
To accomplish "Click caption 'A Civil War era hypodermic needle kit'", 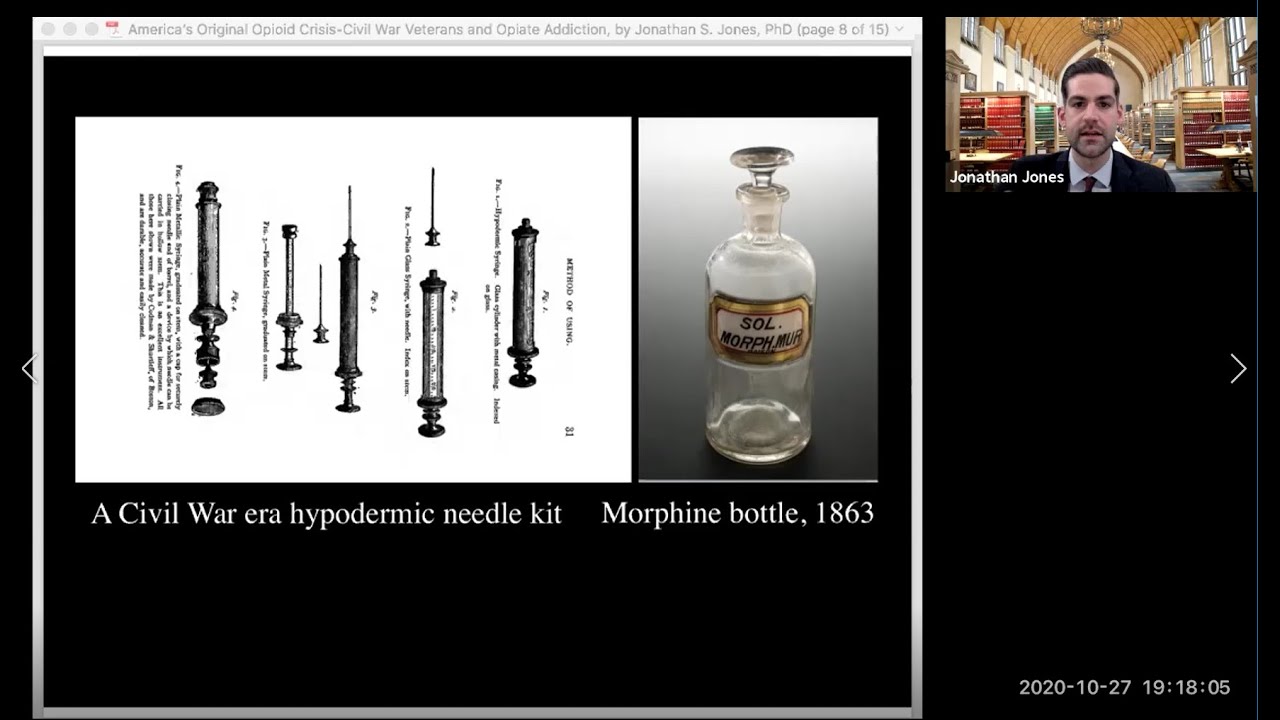I will coord(326,514).
